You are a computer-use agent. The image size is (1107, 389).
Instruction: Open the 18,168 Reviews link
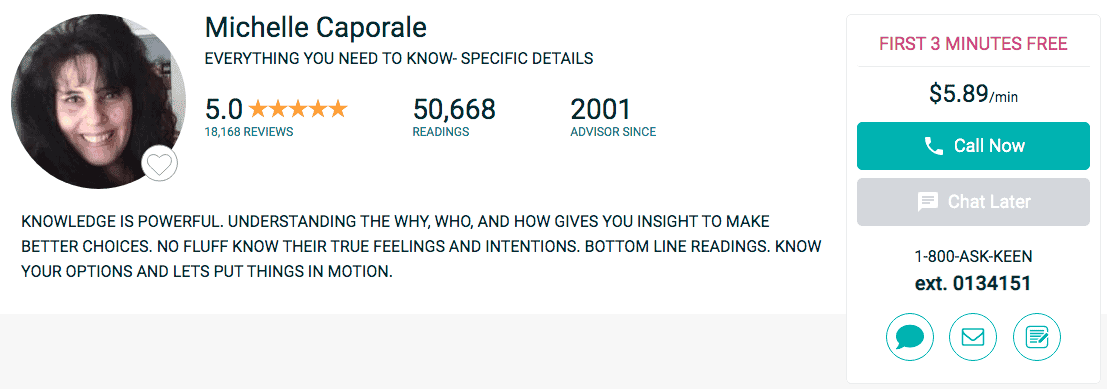(249, 132)
